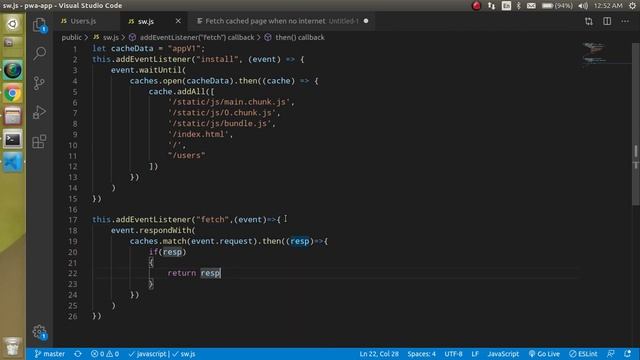
Task: Open the Run and Debug view
Action: pos(40,112)
